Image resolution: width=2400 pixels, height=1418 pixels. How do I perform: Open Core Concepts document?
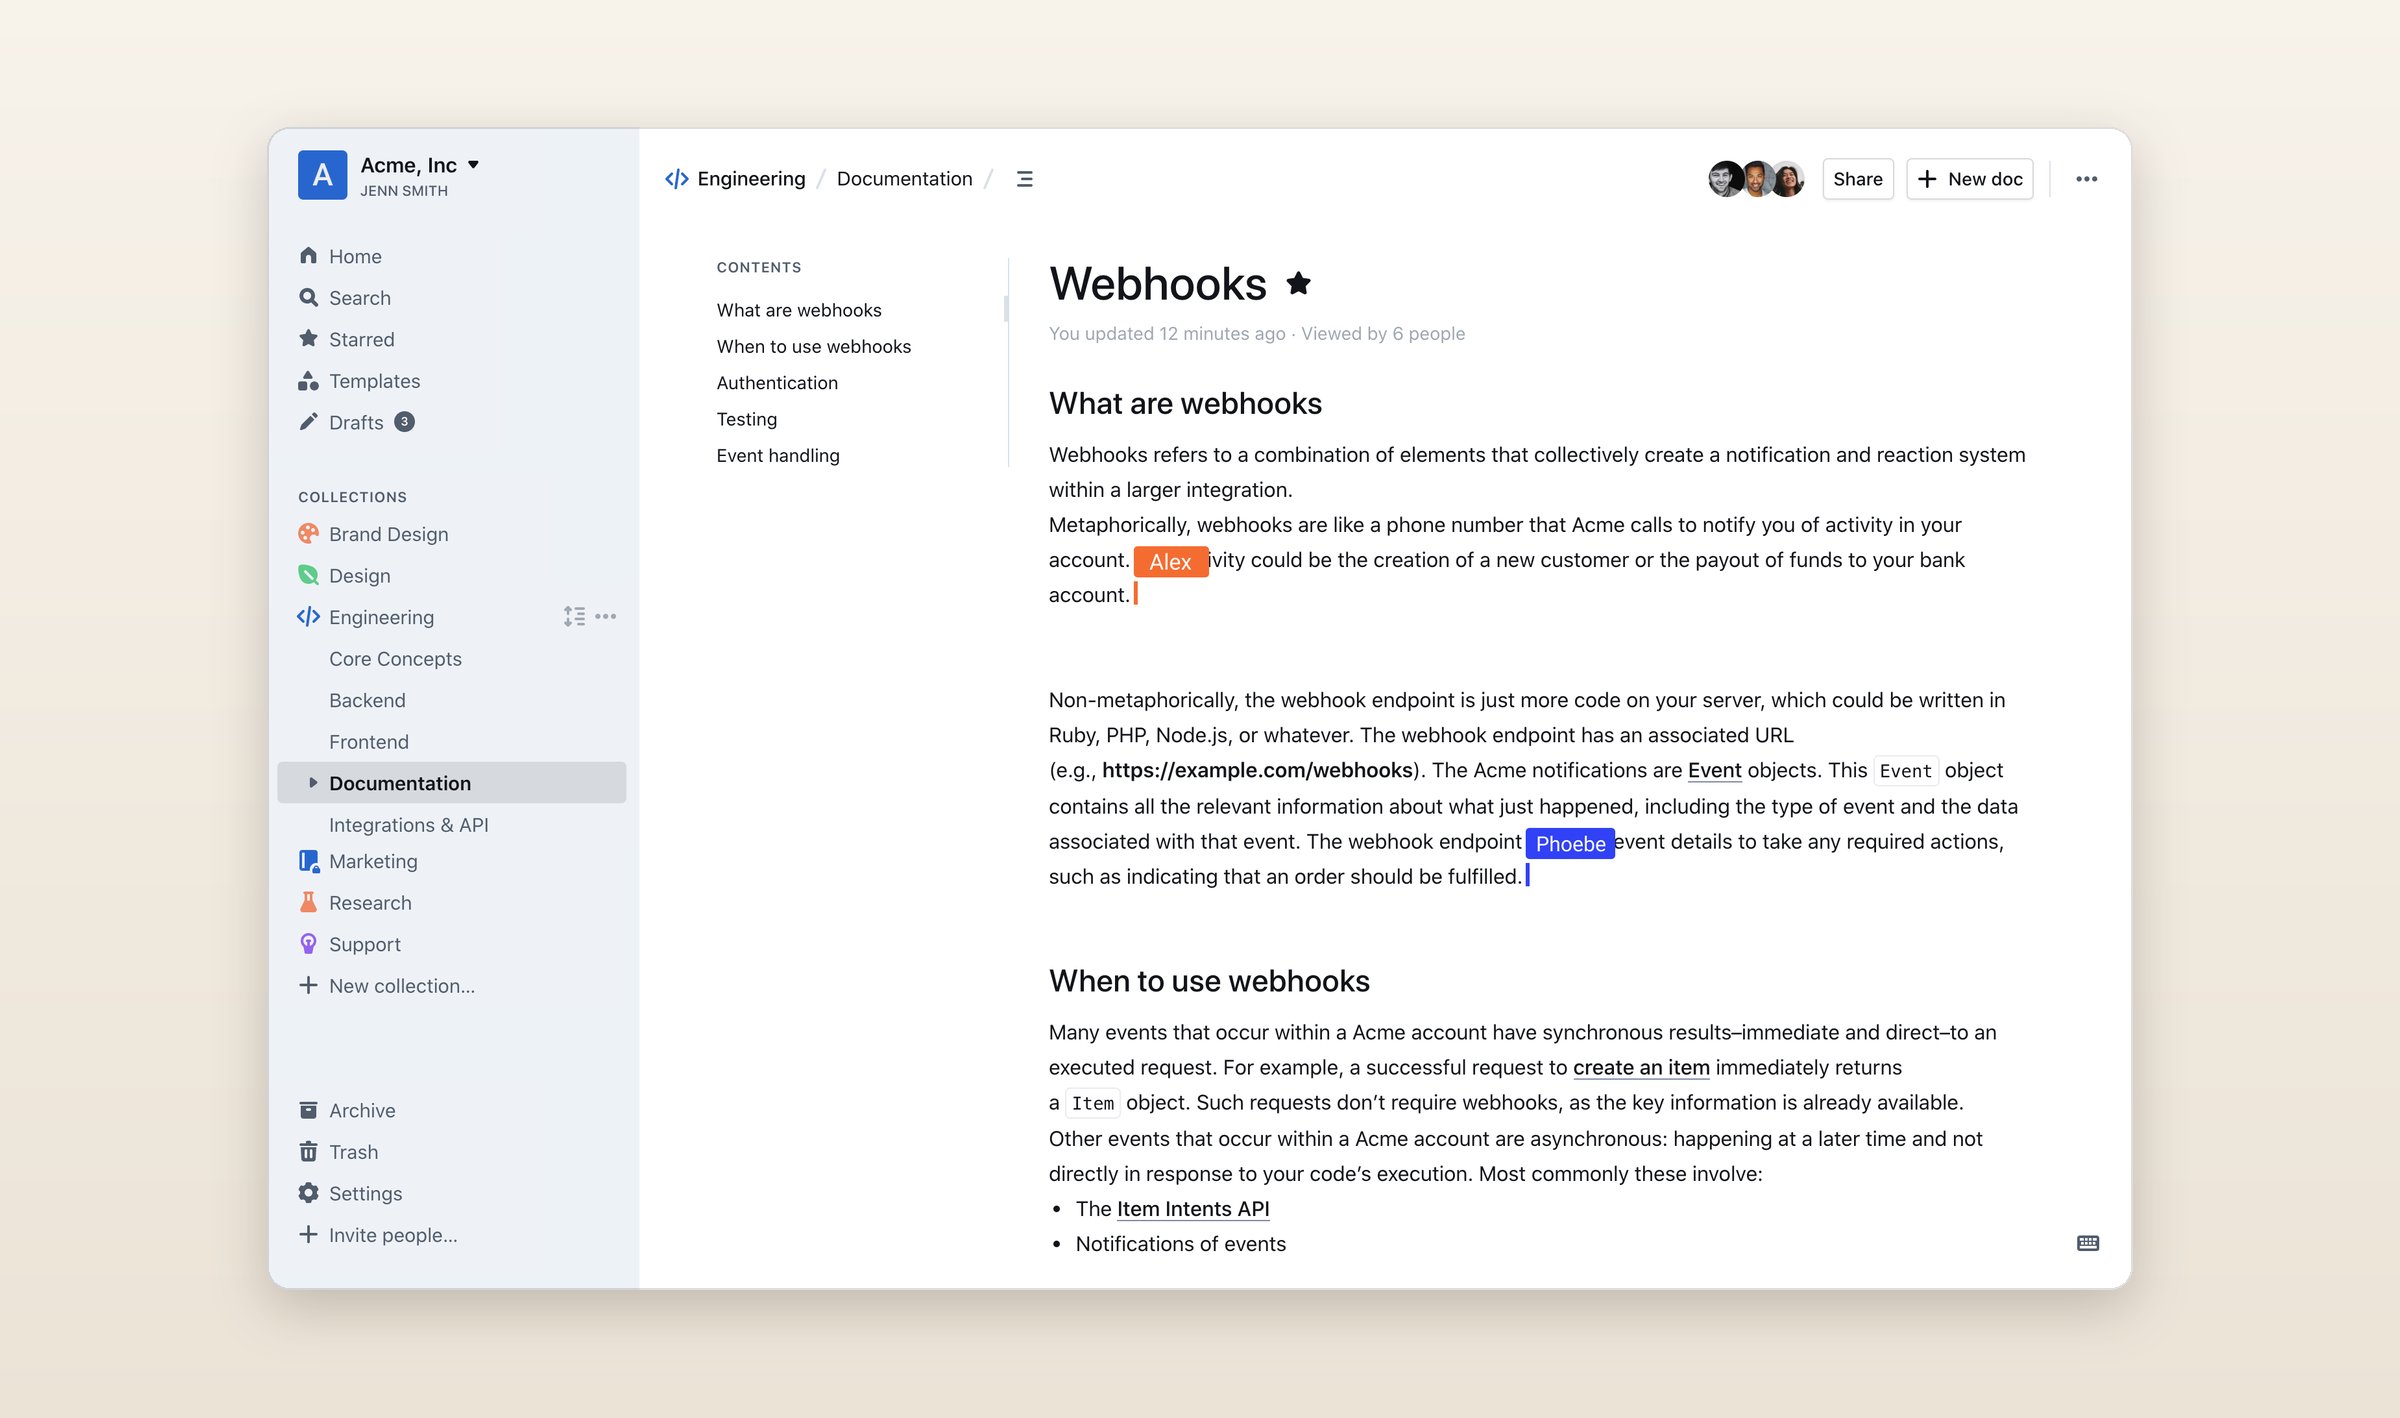395,659
